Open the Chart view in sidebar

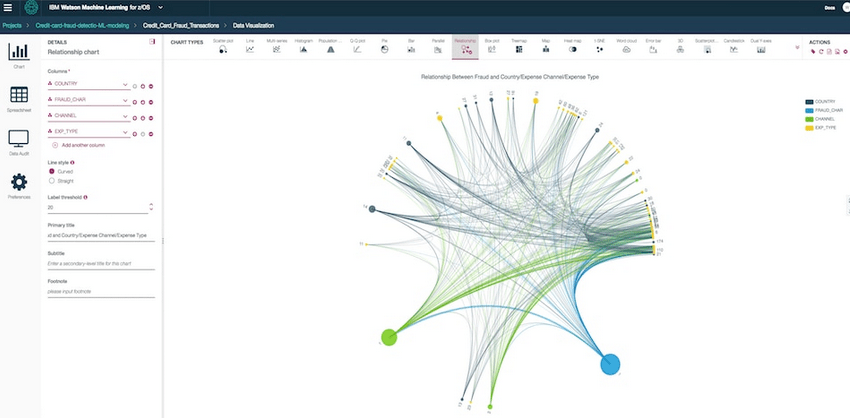(18, 54)
